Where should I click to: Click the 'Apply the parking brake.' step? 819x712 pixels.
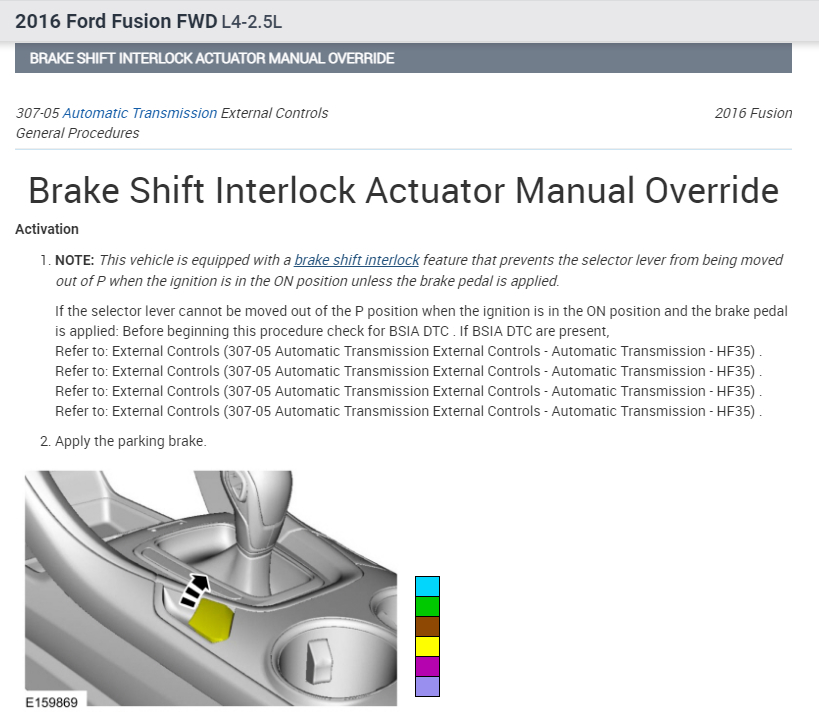tap(131, 441)
